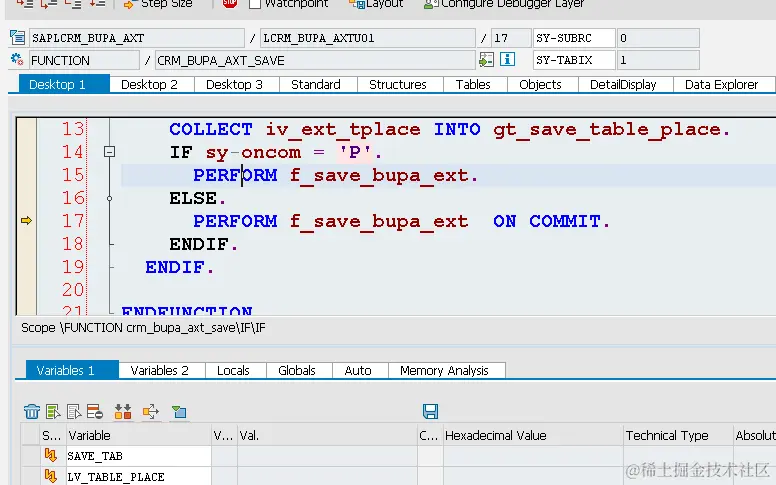Click sy-oncom variable on line 14
Image resolution: width=776 pixels, height=485 pixels.
[x=253, y=152]
